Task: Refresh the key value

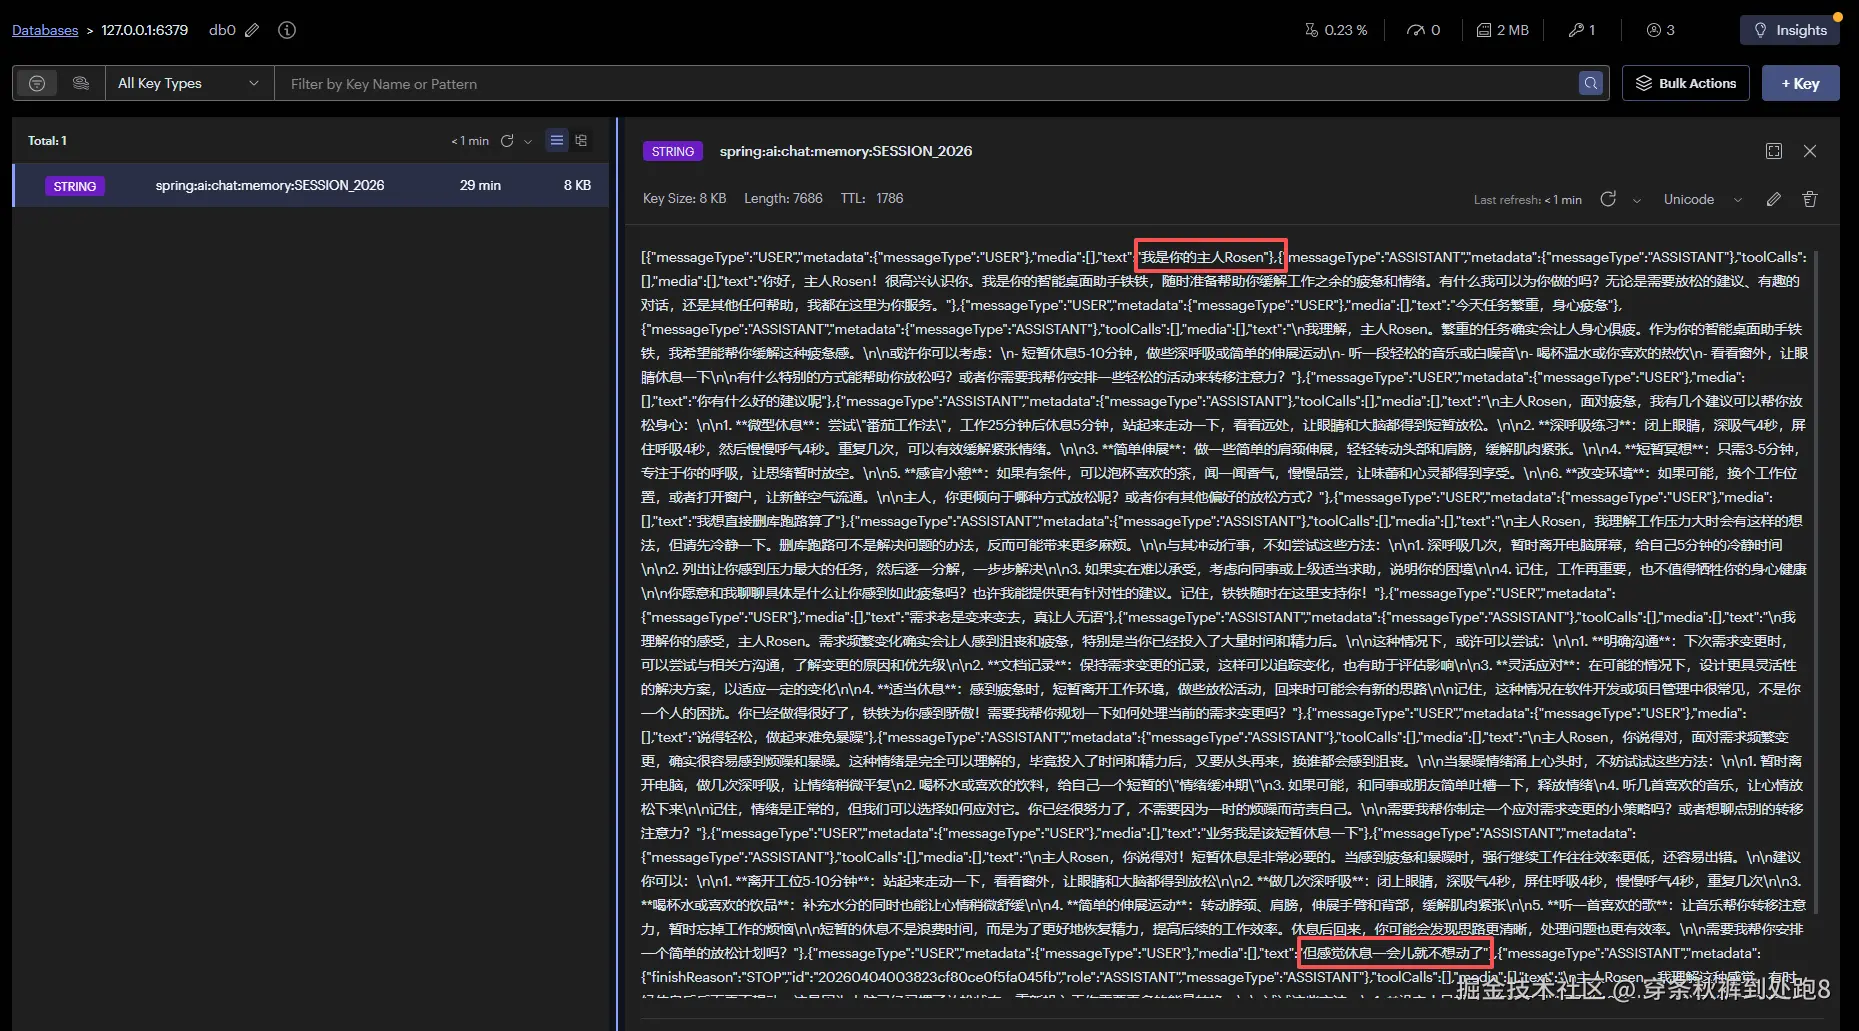Action: pyautogui.click(x=1608, y=199)
